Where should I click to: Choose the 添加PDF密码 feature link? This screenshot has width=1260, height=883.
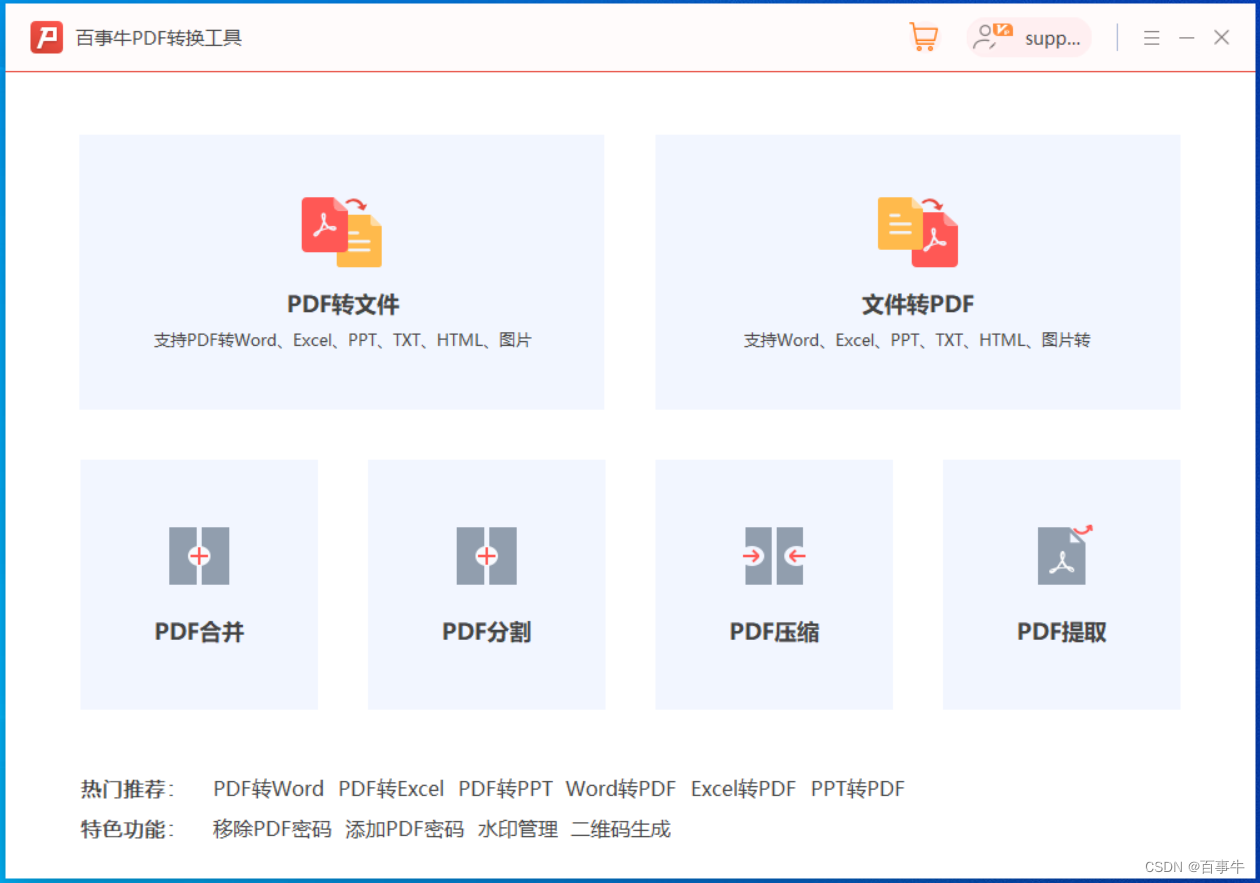click(405, 829)
